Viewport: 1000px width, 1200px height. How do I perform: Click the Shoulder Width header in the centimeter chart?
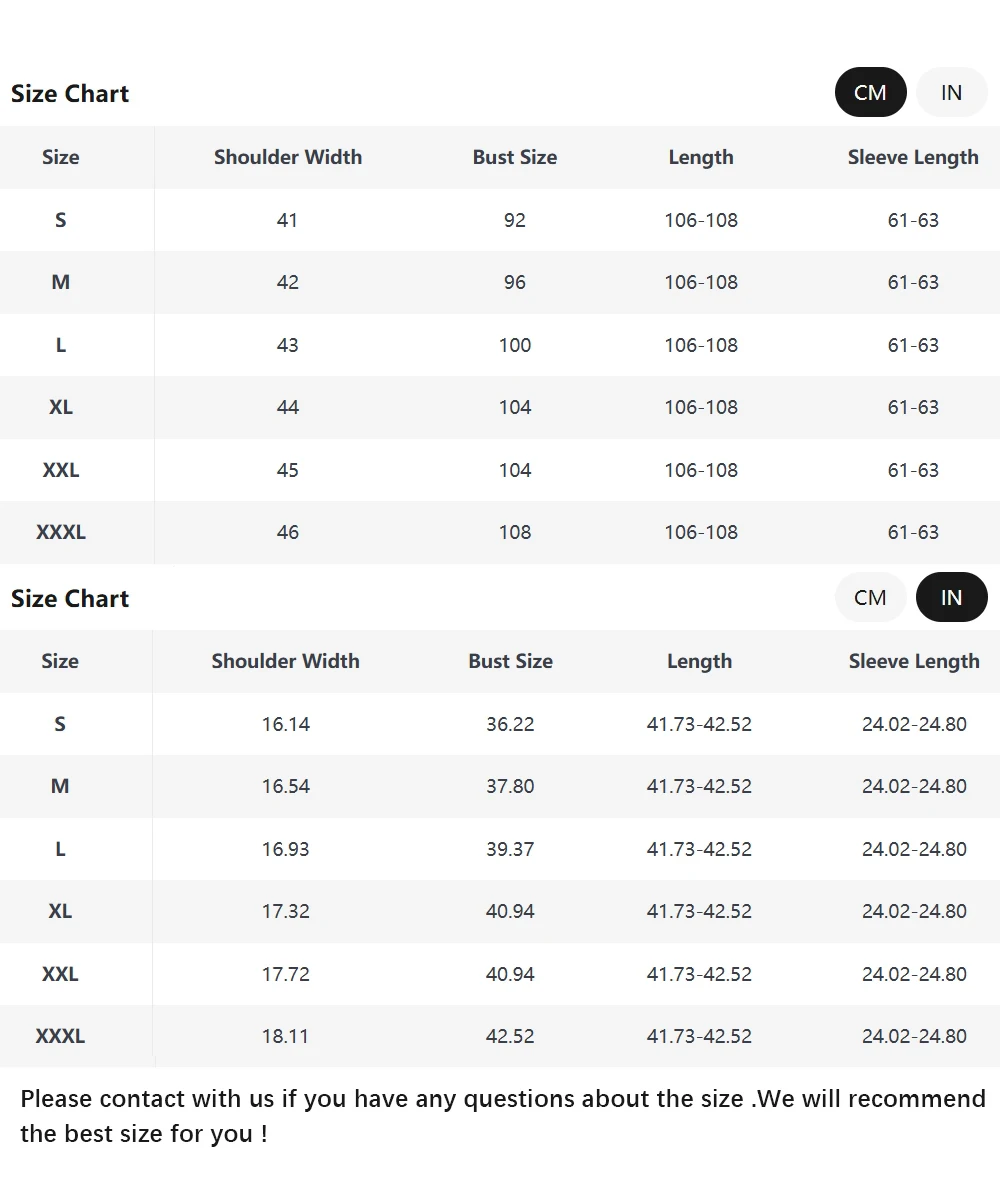click(288, 157)
